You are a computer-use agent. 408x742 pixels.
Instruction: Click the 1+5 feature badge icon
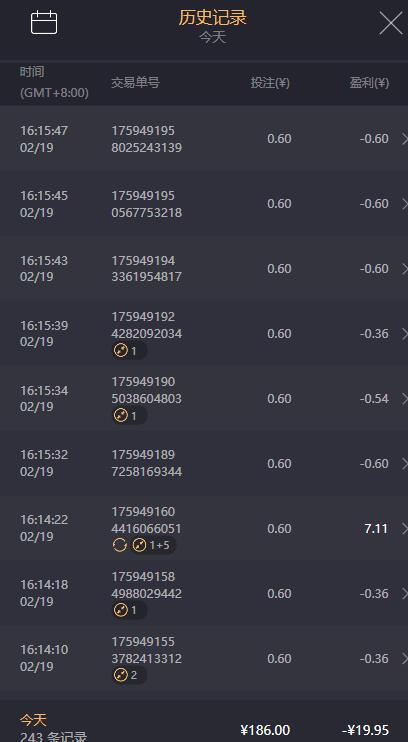click(152, 546)
